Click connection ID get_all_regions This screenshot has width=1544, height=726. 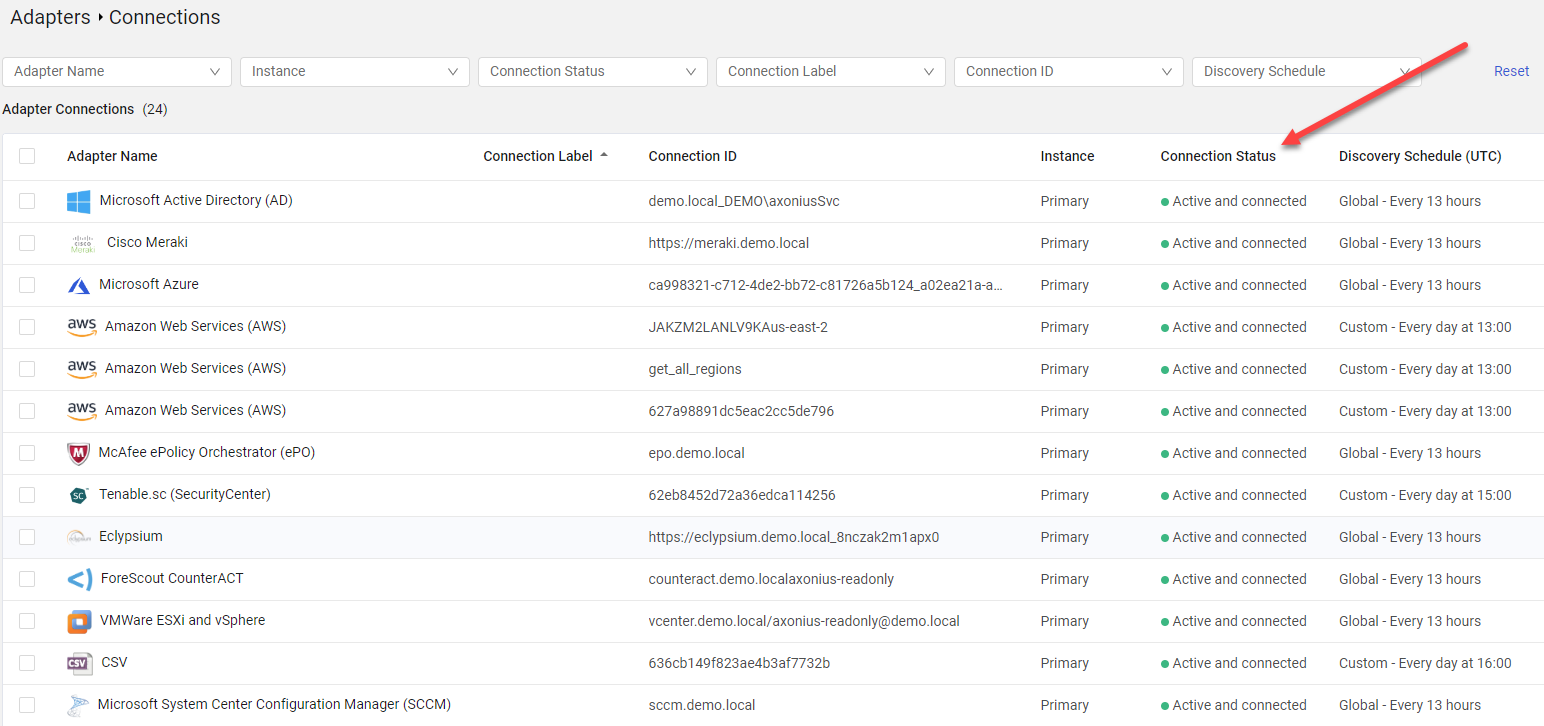click(x=695, y=369)
